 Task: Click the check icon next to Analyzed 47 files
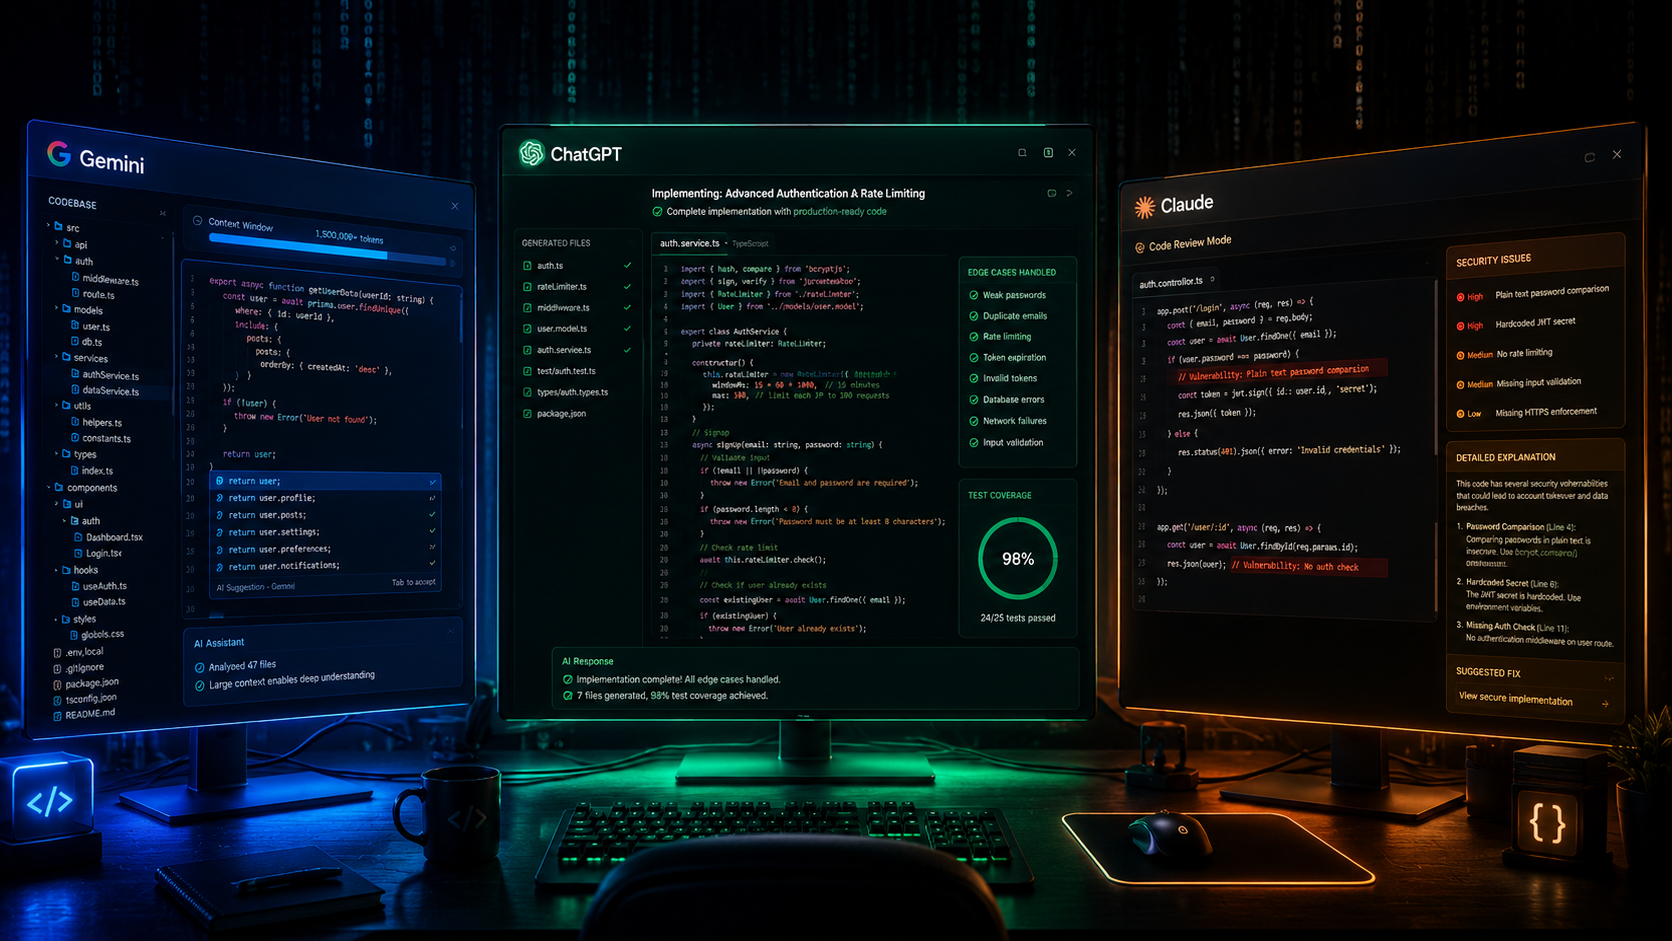coord(199,667)
